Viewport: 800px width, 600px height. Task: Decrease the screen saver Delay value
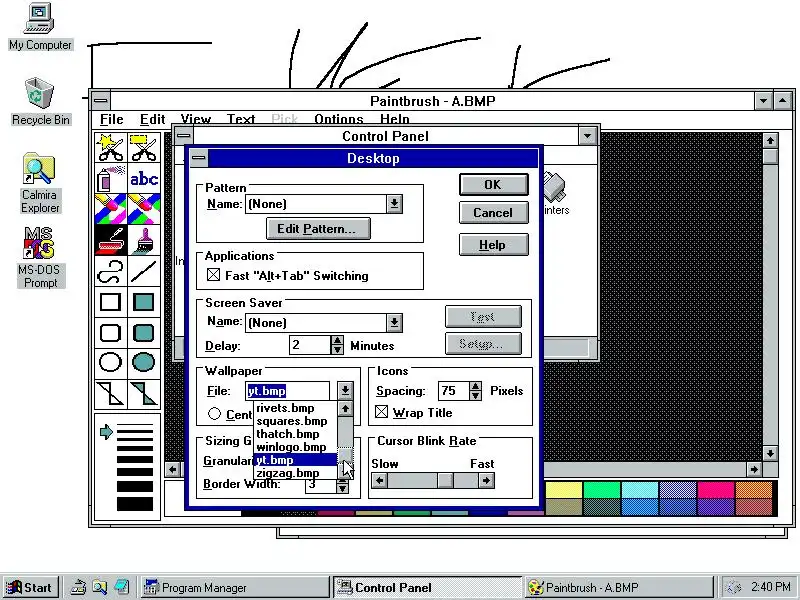pos(337,349)
